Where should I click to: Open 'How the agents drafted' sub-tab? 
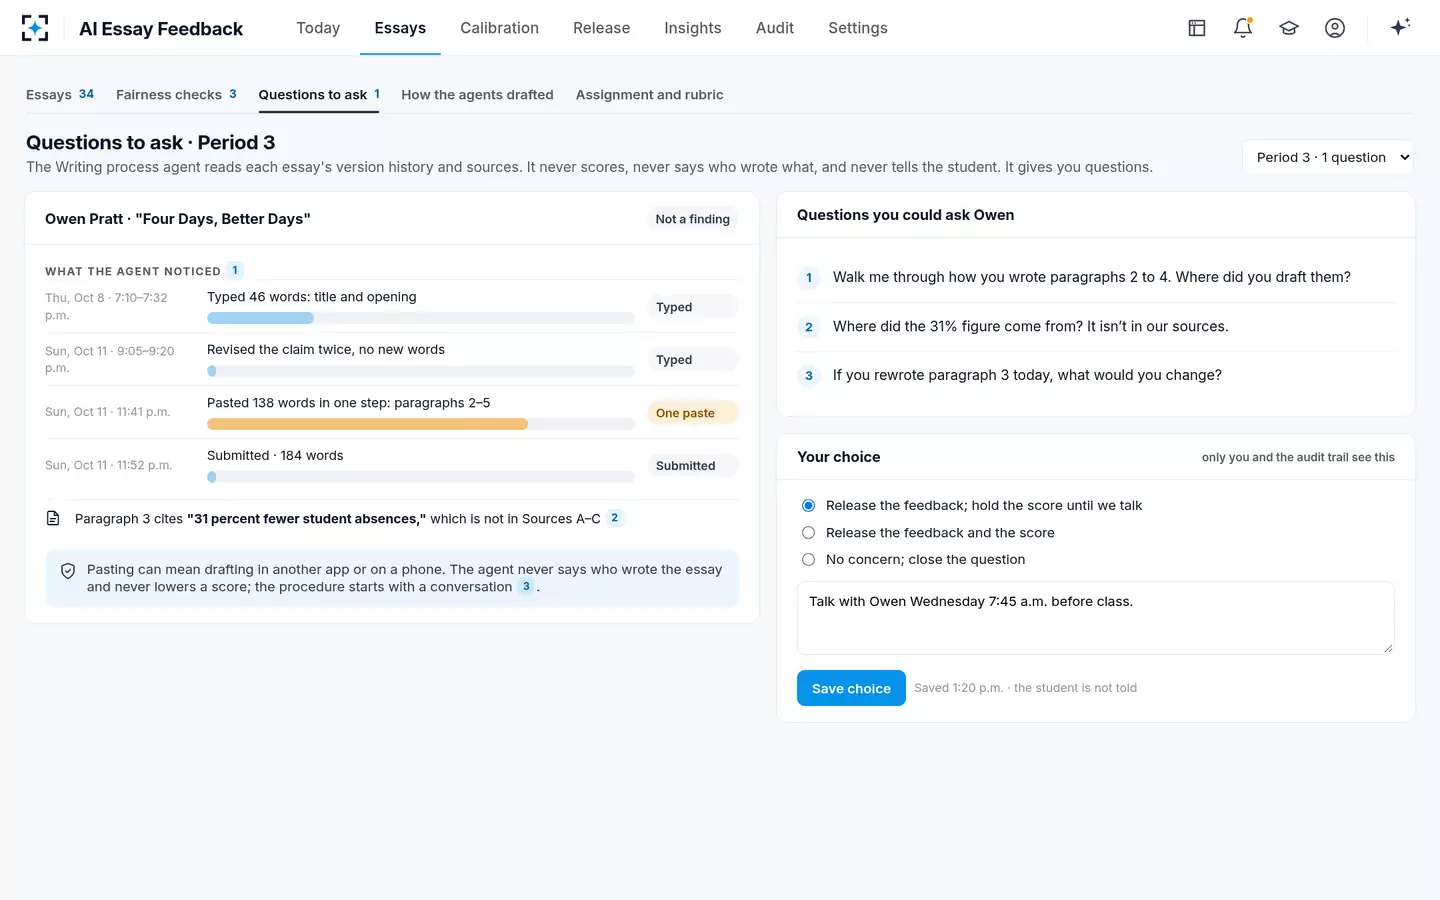(477, 95)
